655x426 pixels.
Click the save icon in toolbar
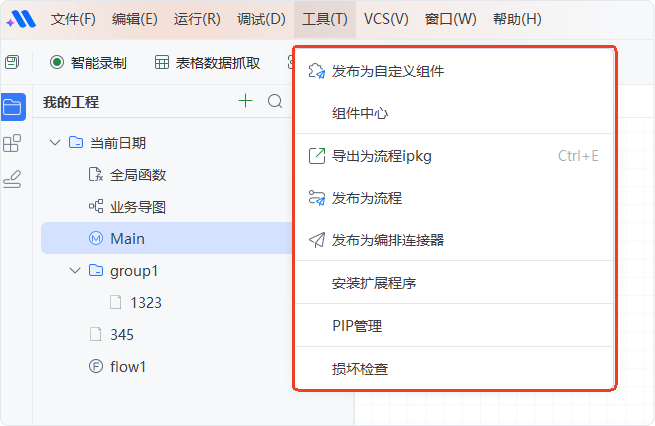11,63
